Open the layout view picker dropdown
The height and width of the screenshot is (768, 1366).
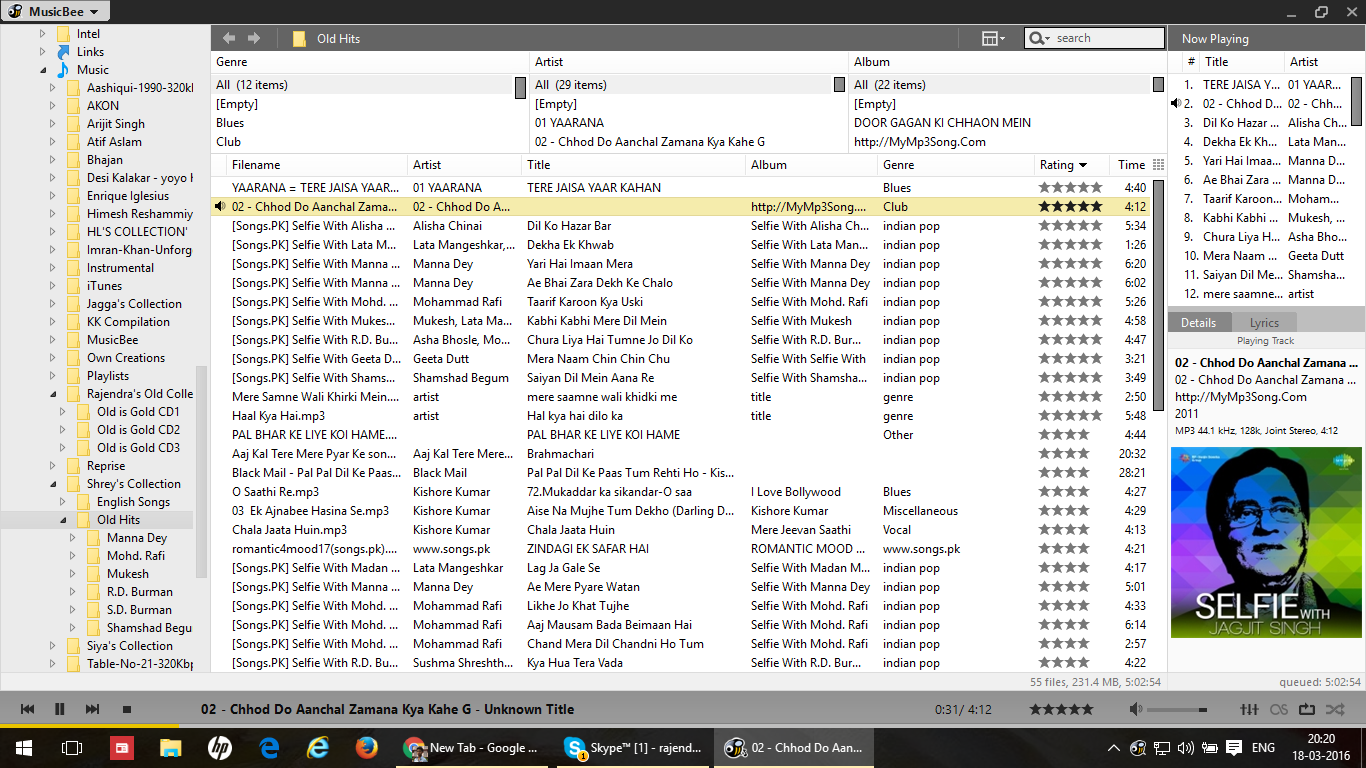990,37
